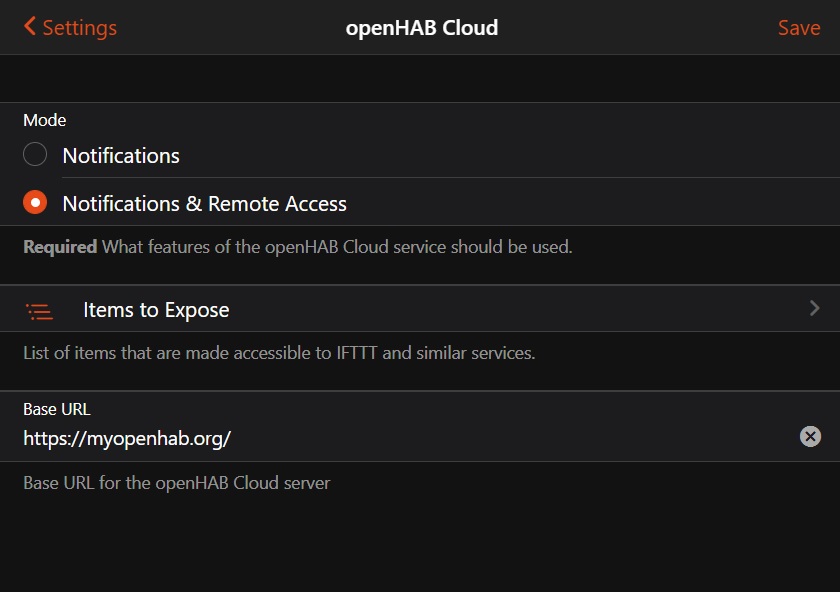840x592 pixels.
Task: Clear the Base URL with X icon
Action: pyautogui.click(x=810, y=437)
